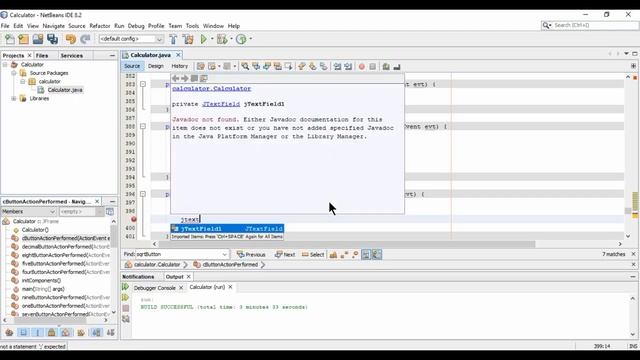This screenshot has height=360, width=640.
Task: Click the Stop Macro Recording icon
Action: (x=373, y=67)
